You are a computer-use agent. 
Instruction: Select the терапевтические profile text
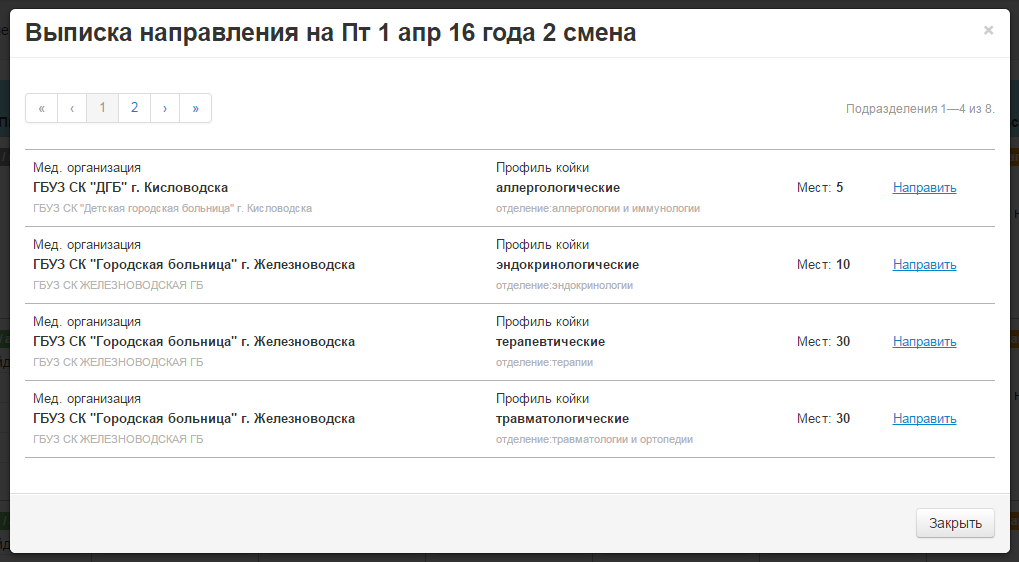pyautogui.click(x=550, y=342)
